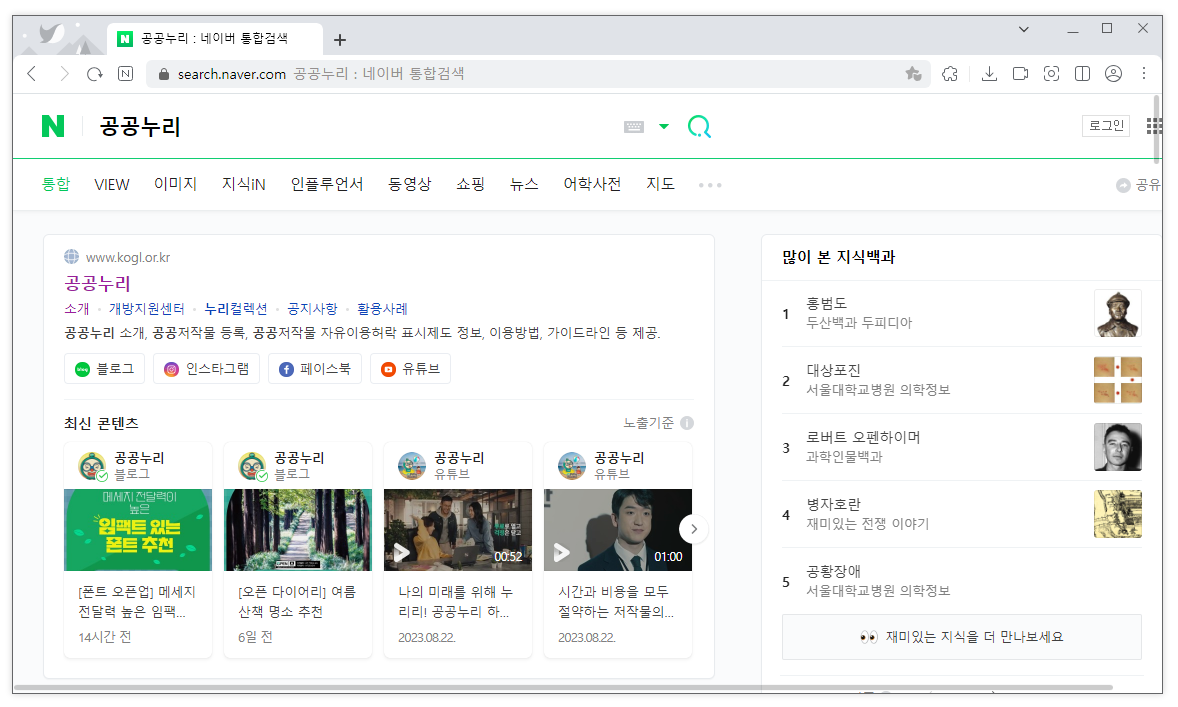Open the 뉴스 tab
Image resolution: width=1178 pixels, height=707 pixels.
[524, 184]
